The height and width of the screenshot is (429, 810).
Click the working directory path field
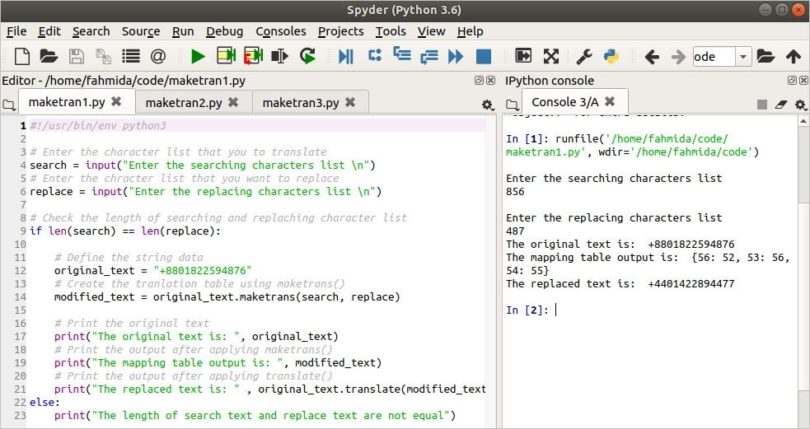click(x=714, y=56)
